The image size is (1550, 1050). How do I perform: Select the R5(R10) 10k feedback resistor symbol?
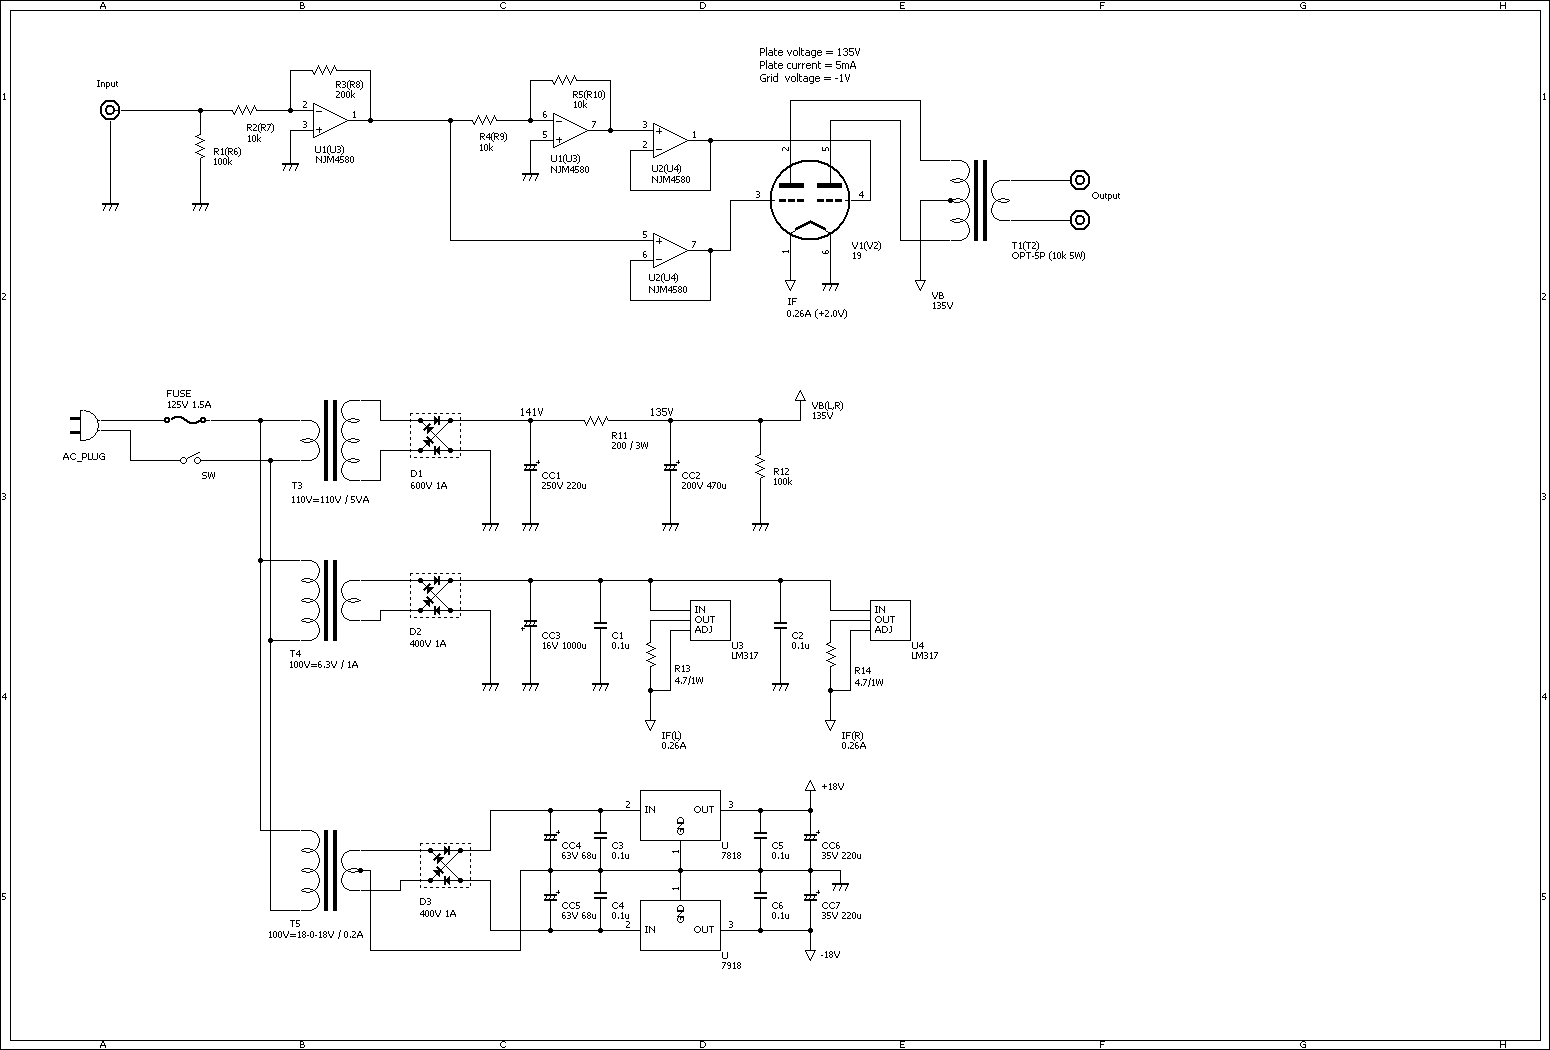[x=566, y=80]
